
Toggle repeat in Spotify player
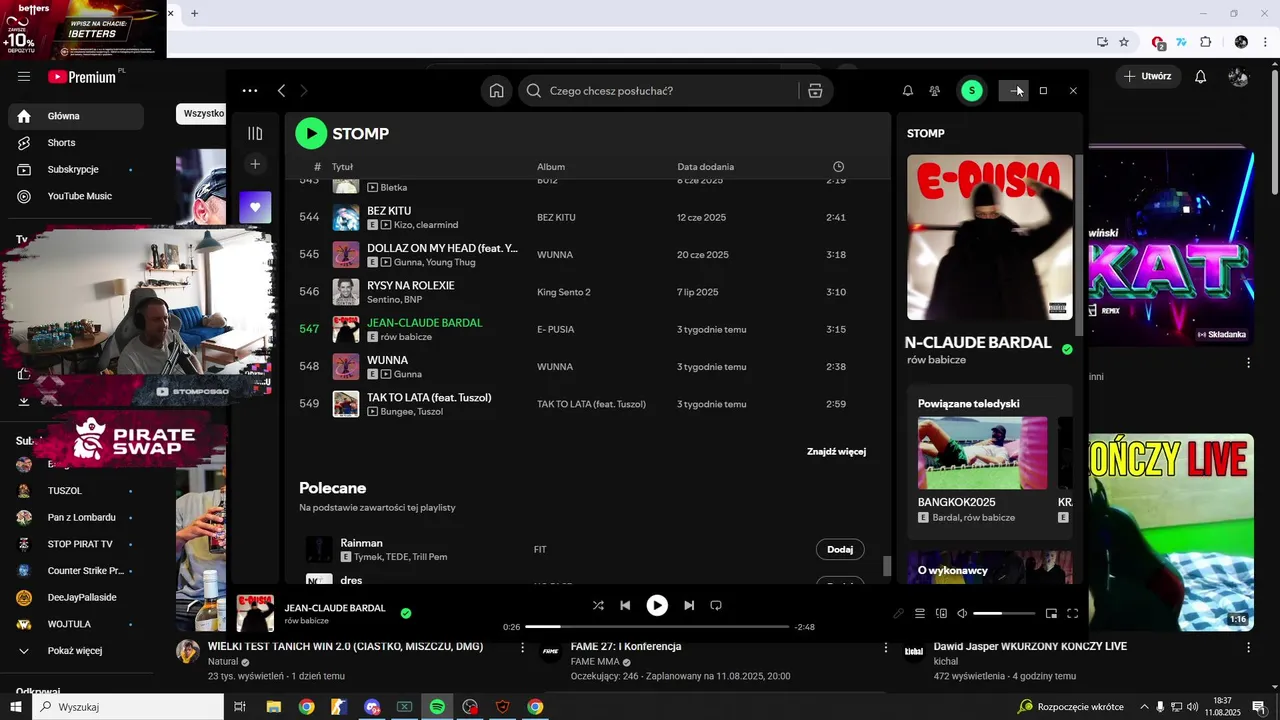click(716, 605)
